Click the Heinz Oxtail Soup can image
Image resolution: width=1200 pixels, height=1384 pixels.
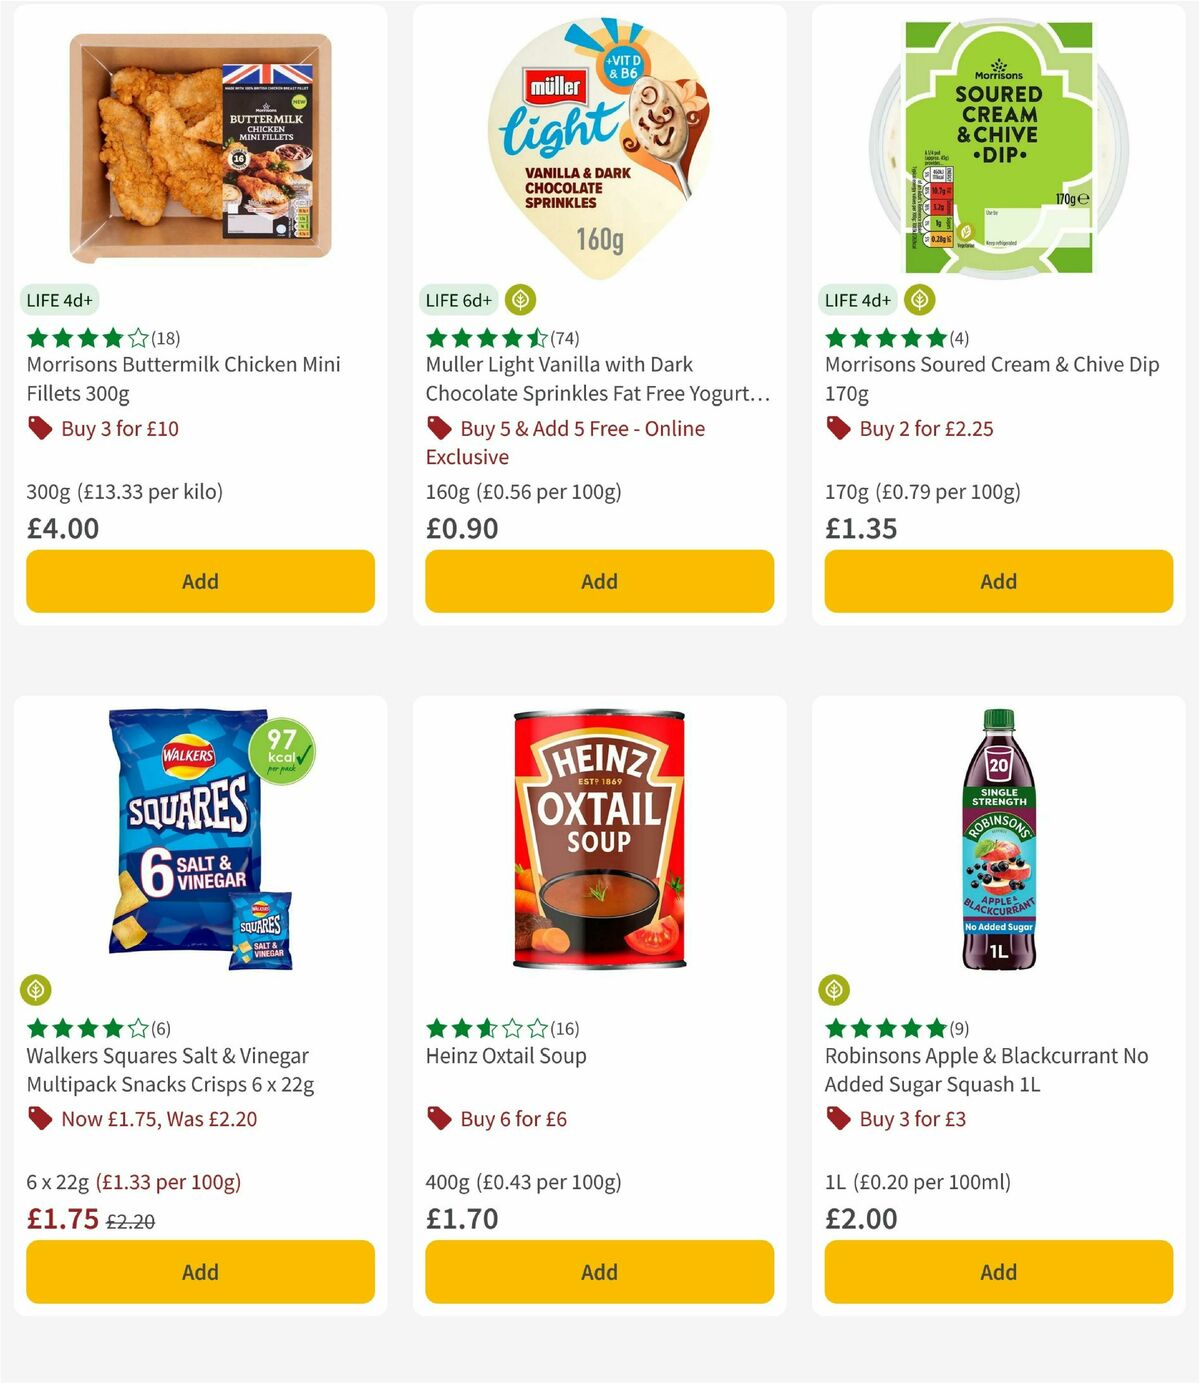click(598, 840)
